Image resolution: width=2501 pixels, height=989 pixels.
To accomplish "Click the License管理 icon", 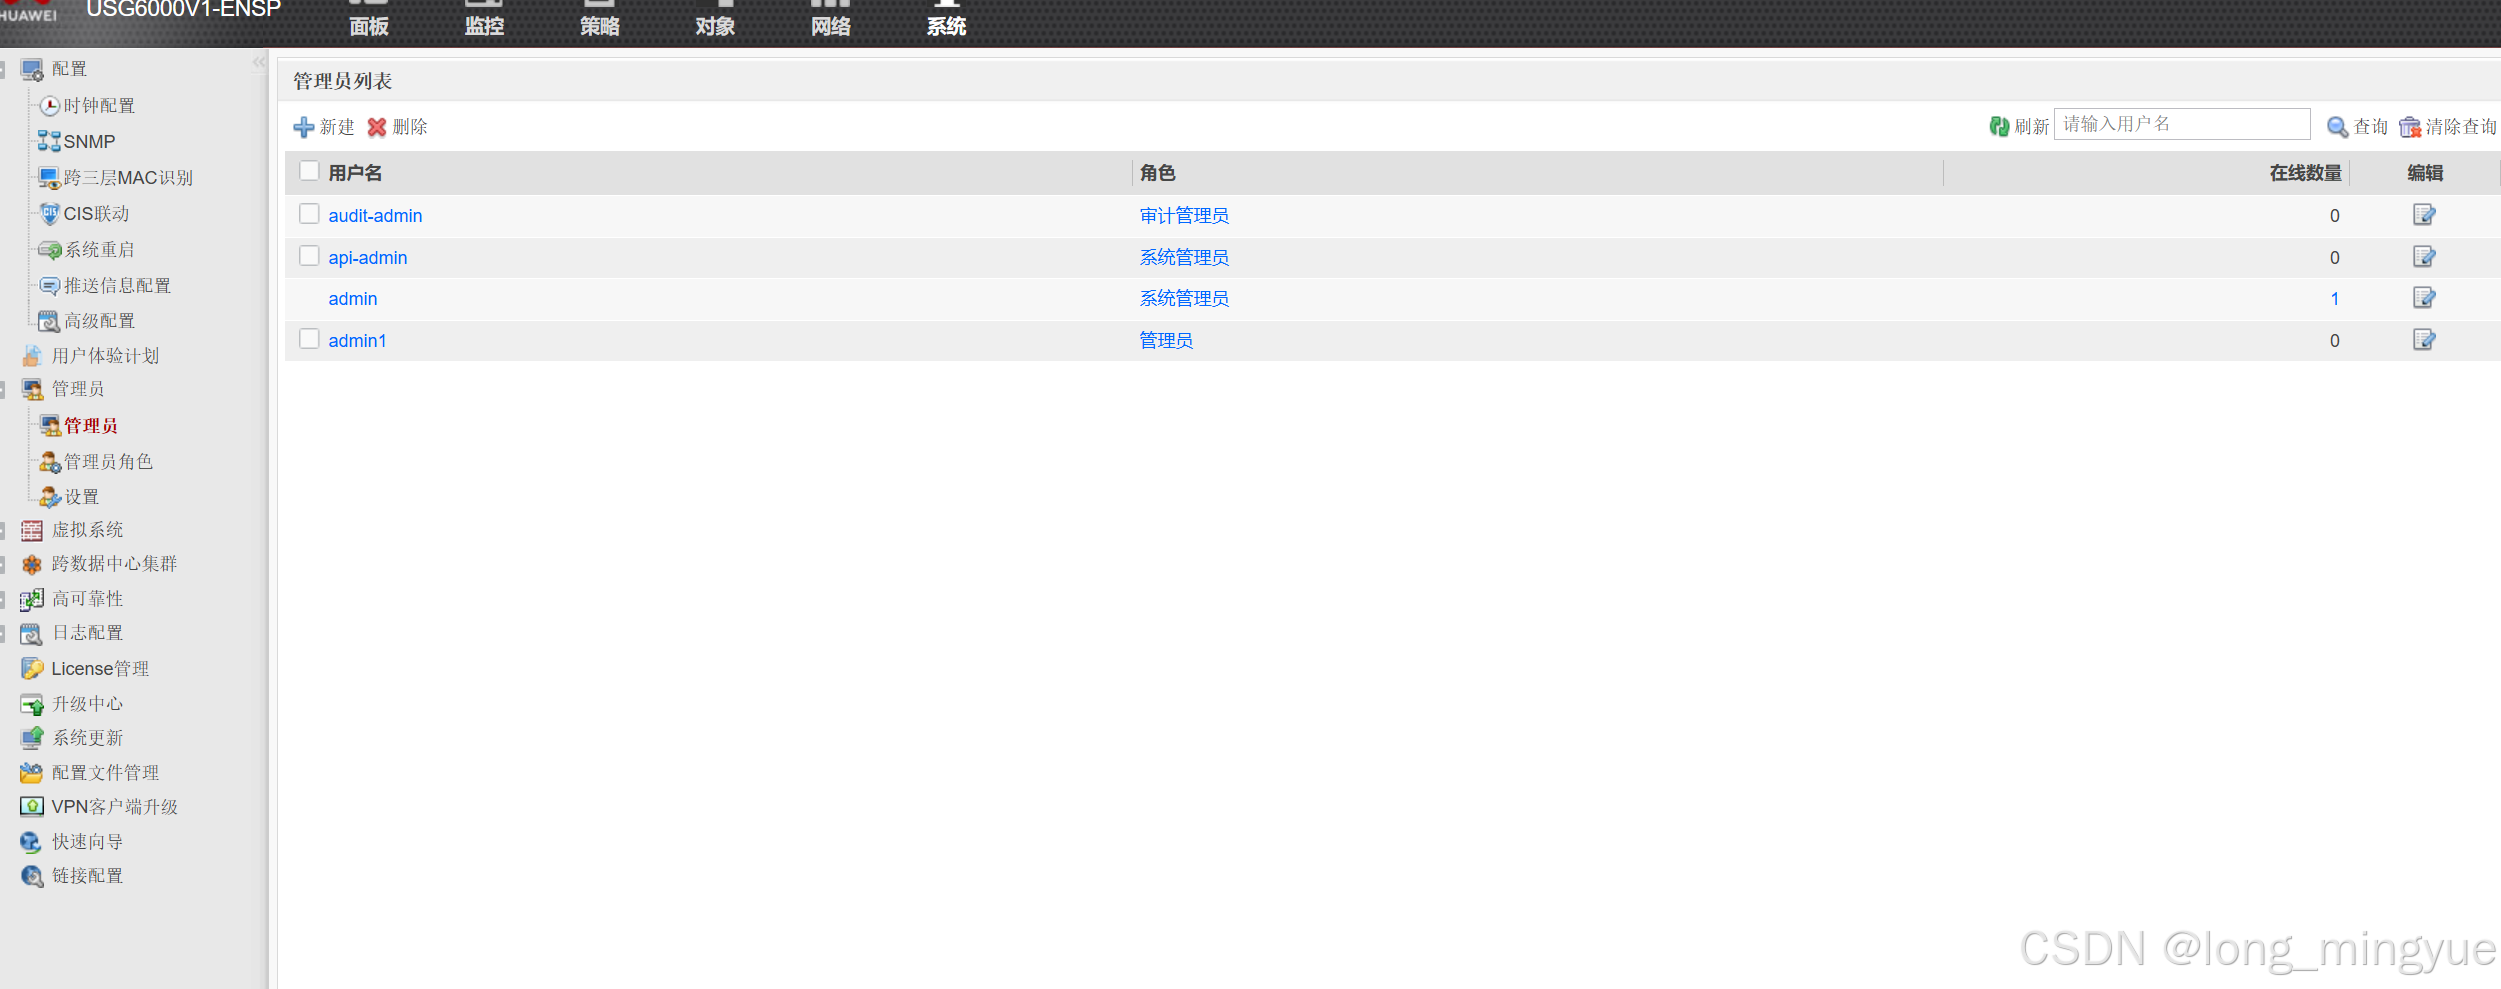I will pos(32,668).
